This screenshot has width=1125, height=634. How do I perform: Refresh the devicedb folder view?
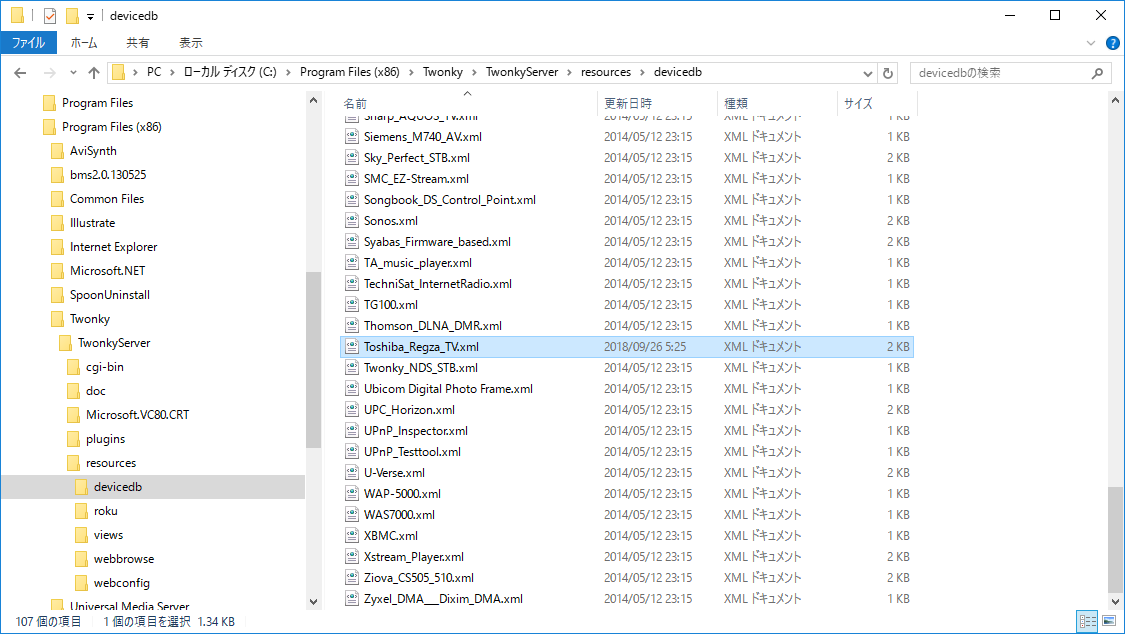(888, 73)
